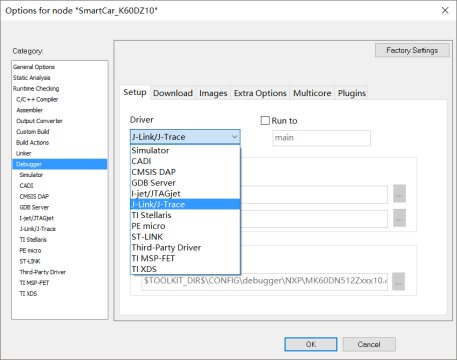
Task: Select Runtime Checking category
Action: pos(36,89)
